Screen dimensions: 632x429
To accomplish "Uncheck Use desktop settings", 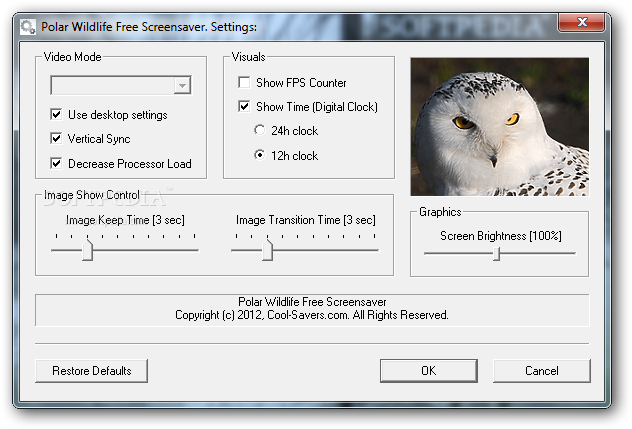I will [x=56, y=115].
